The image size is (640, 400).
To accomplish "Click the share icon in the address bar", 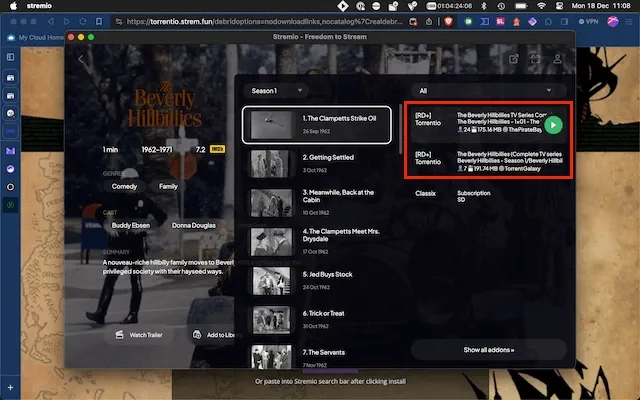I will pos(429,22).
